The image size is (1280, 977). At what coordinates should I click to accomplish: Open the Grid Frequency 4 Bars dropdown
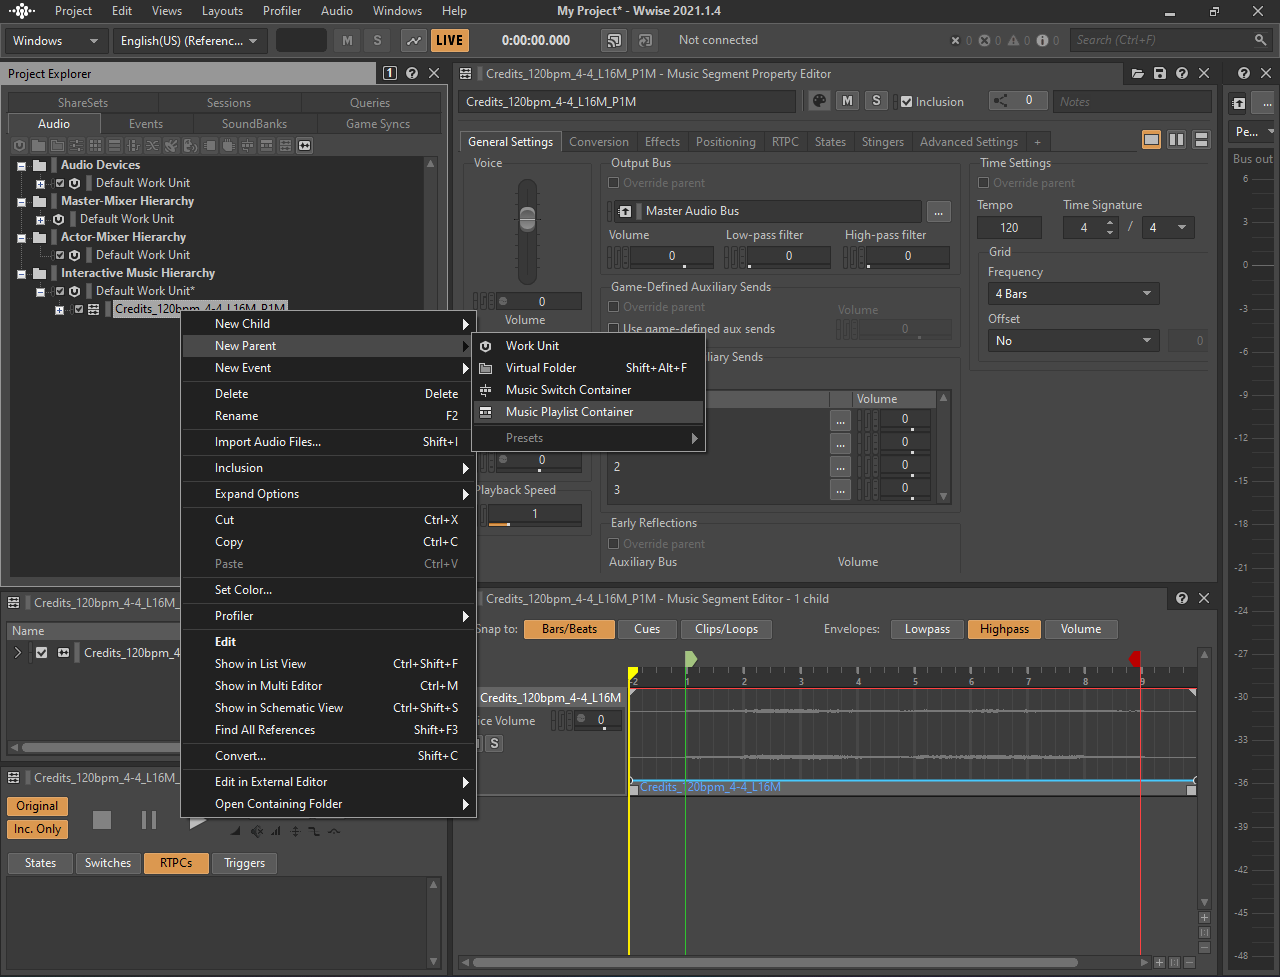point(1073,294)
